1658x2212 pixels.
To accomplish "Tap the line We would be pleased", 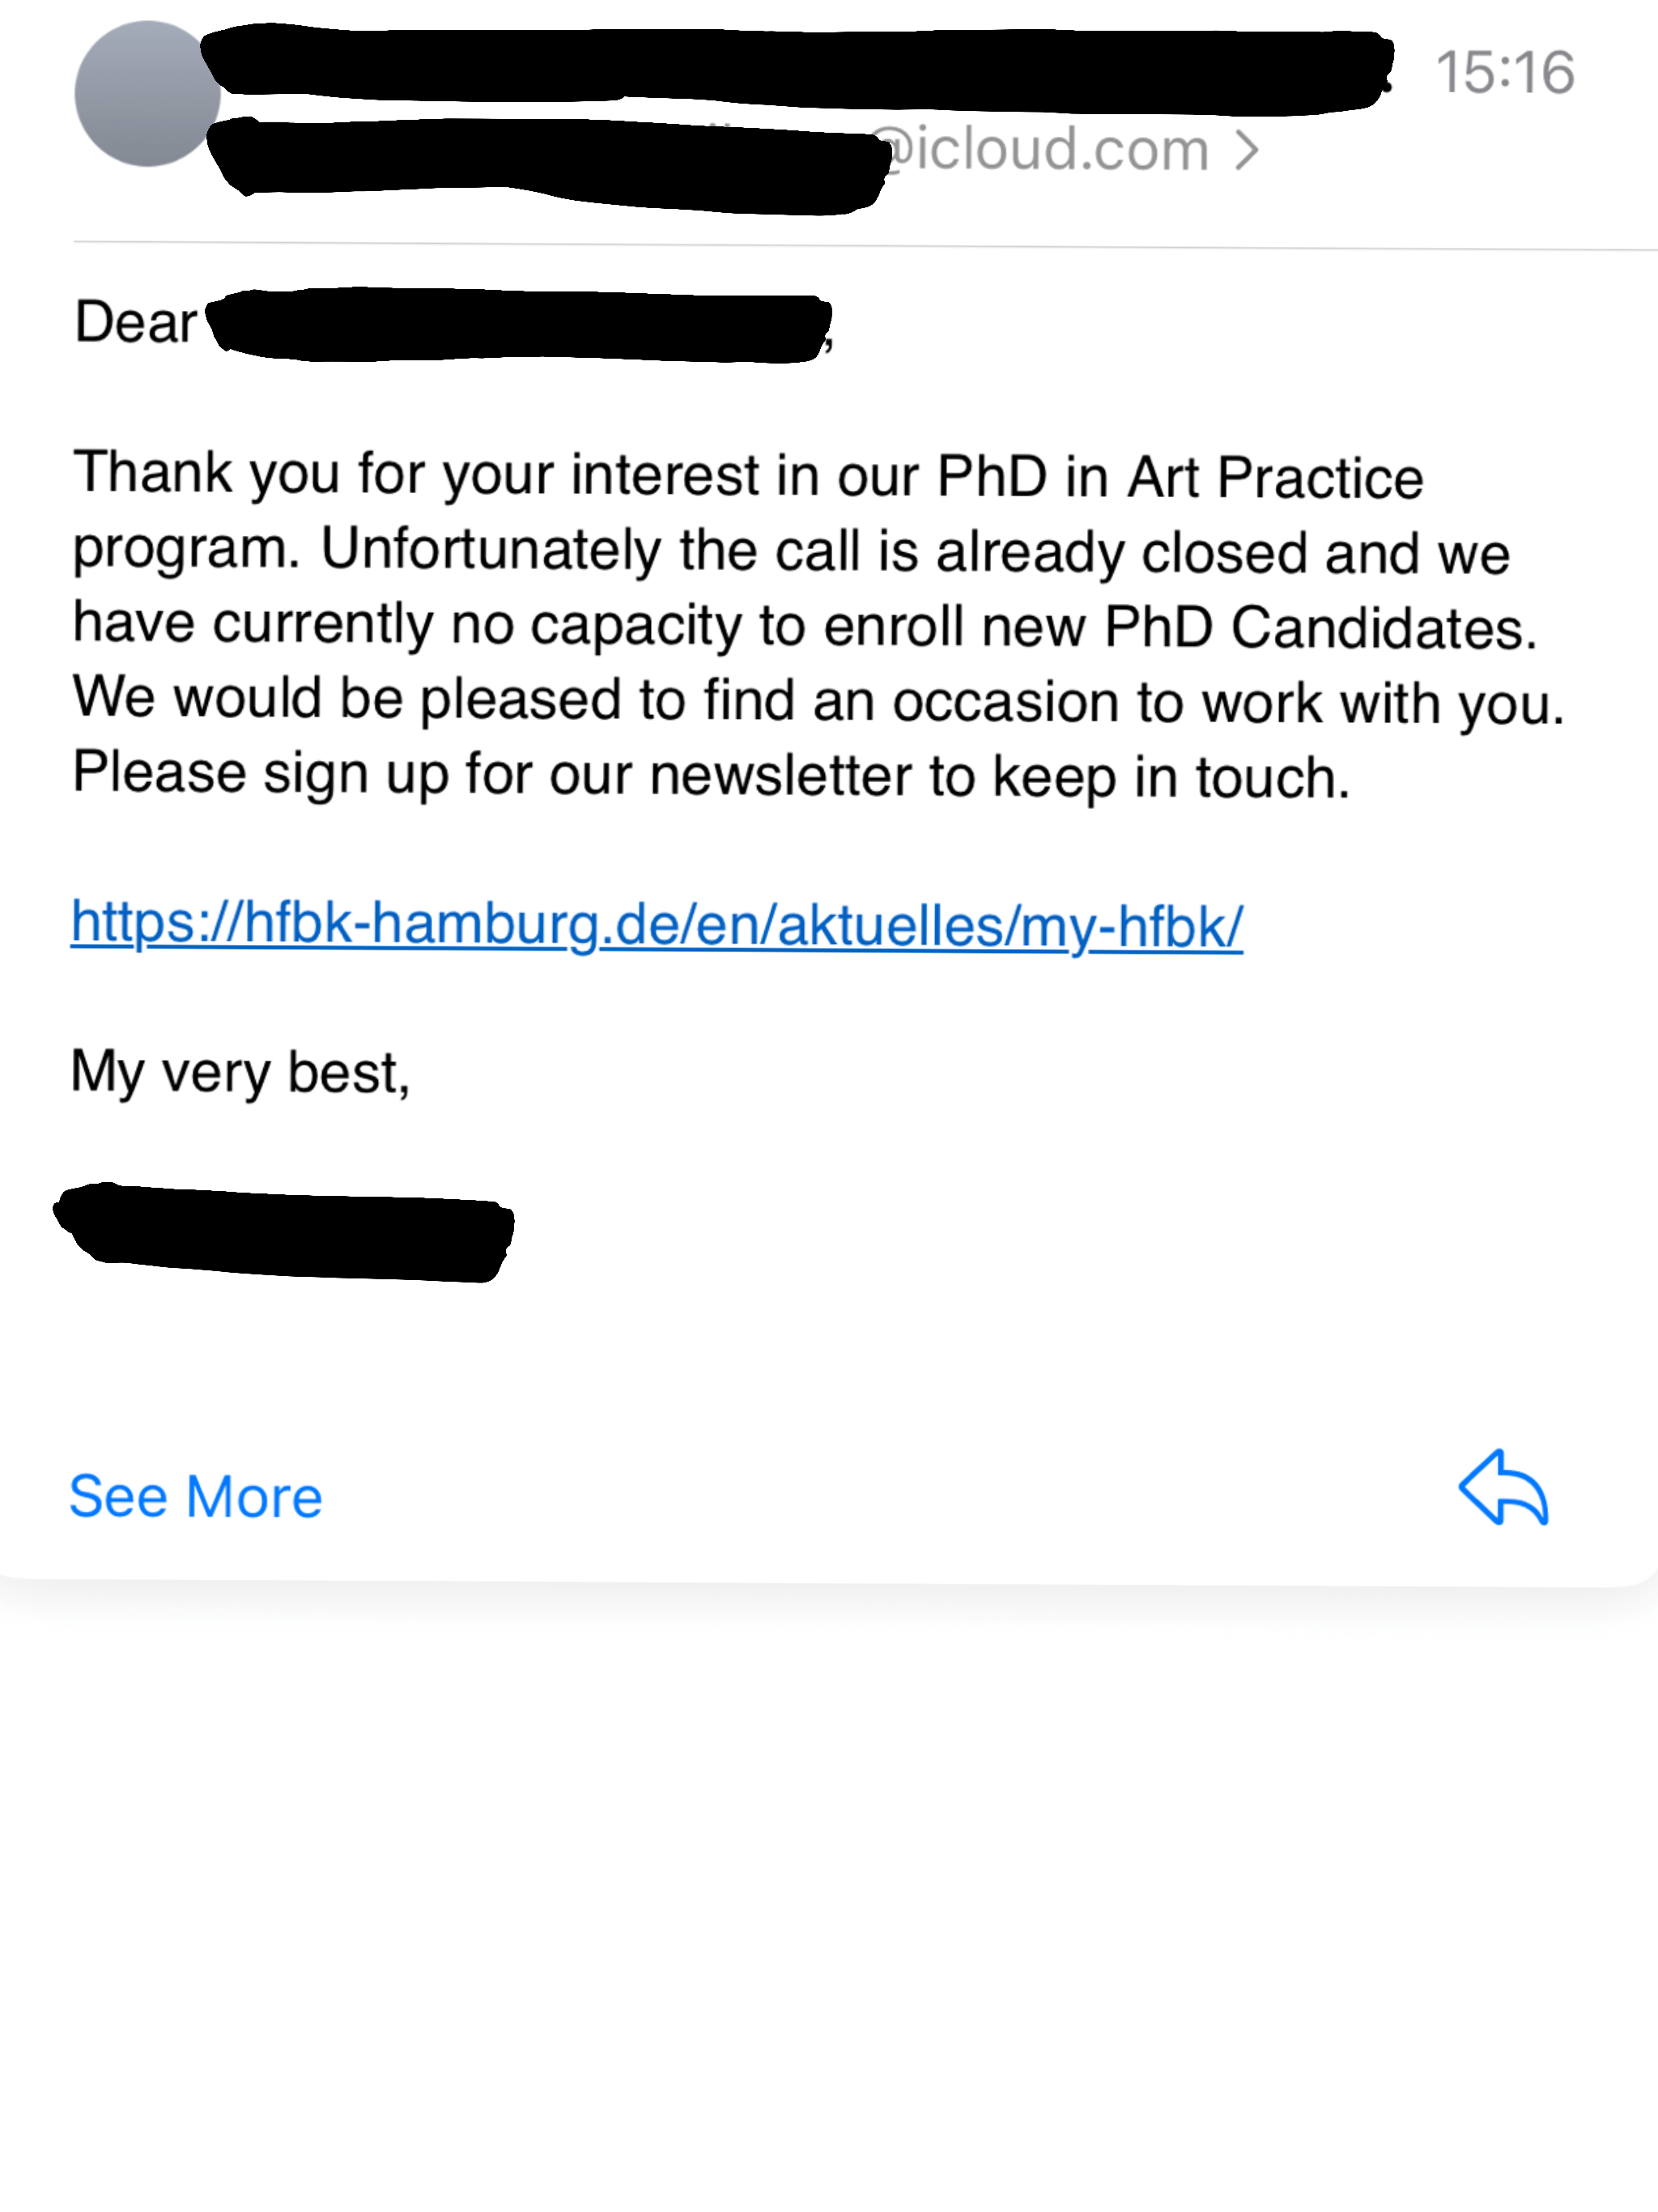I will (x=819, y=700).
